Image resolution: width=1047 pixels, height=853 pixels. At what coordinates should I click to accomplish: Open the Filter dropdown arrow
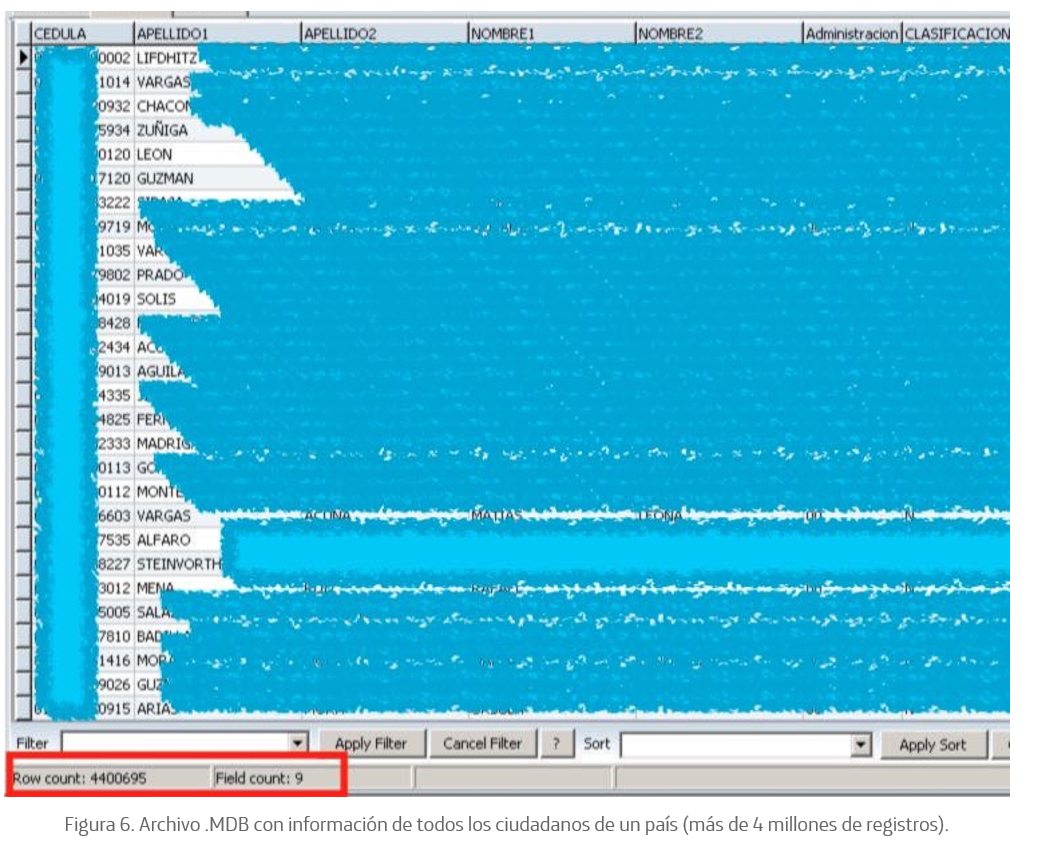click(x=297, y=744)
